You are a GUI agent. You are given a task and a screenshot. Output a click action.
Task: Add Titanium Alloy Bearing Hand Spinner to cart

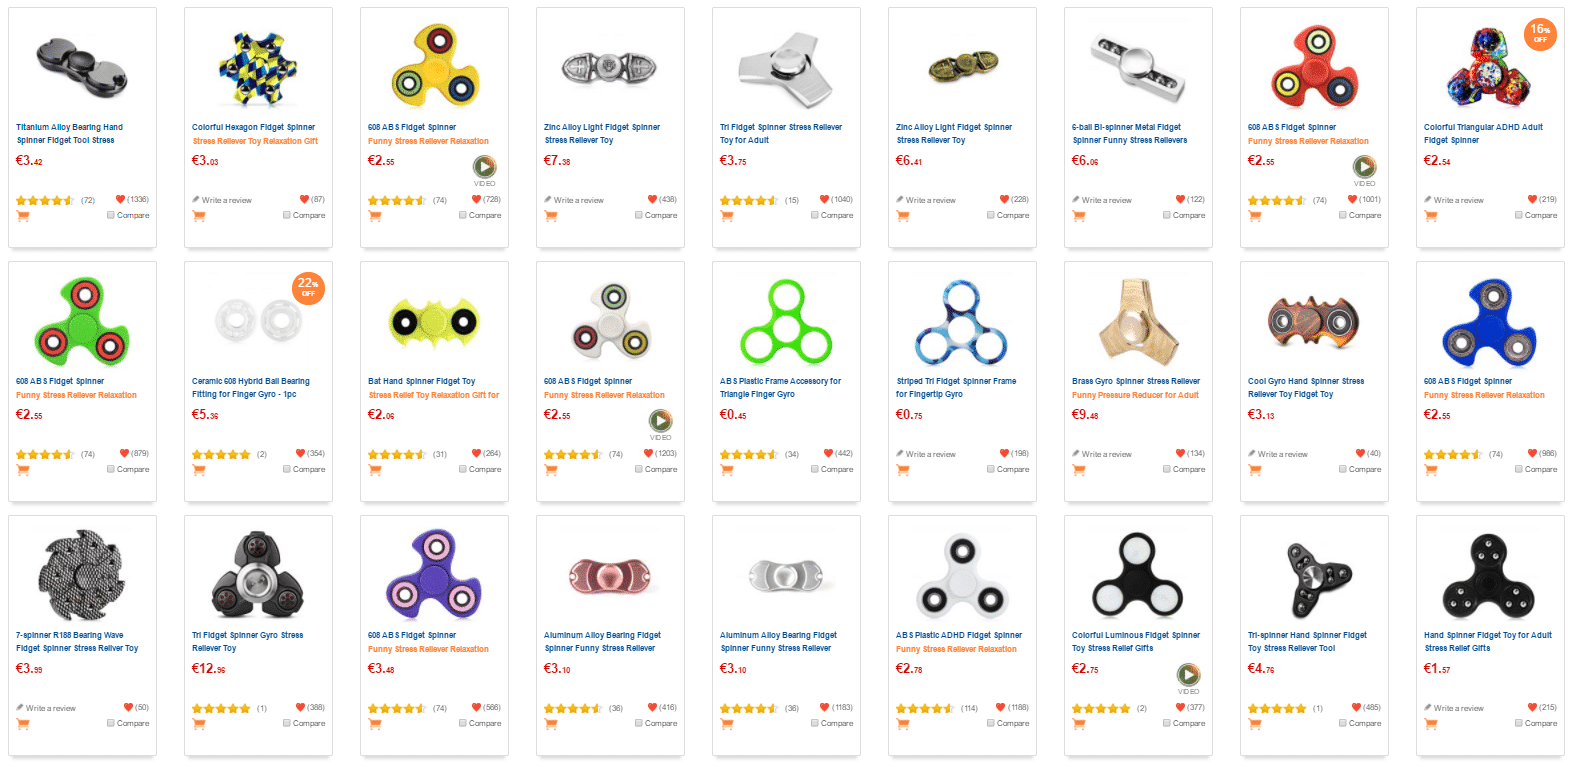coord(23,216)
